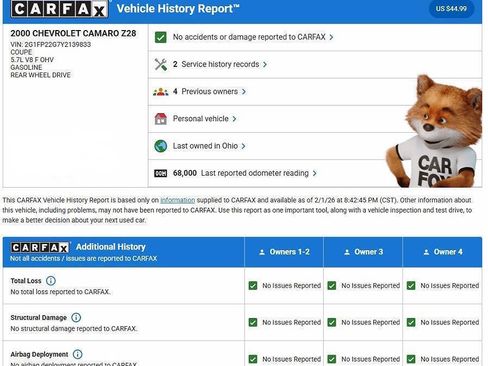Click the CARFAX logo in the header
The height and width of the screenshot is (366, 488).
[x=59, y=9]
